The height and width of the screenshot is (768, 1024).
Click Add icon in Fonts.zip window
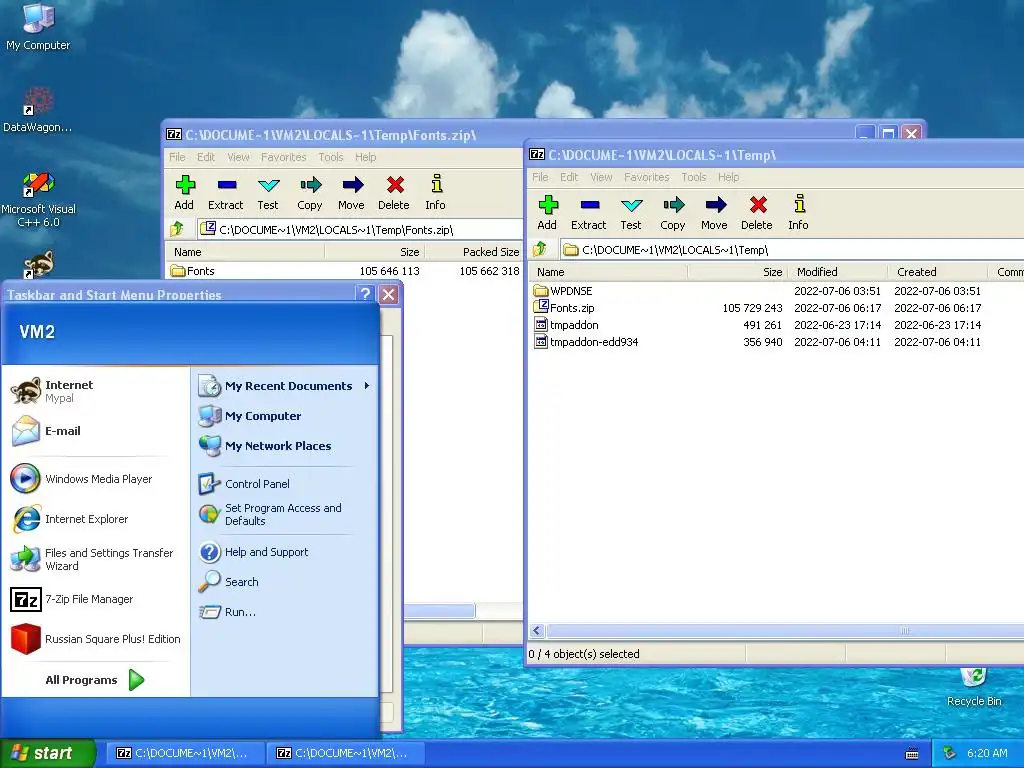pos(185,185)
